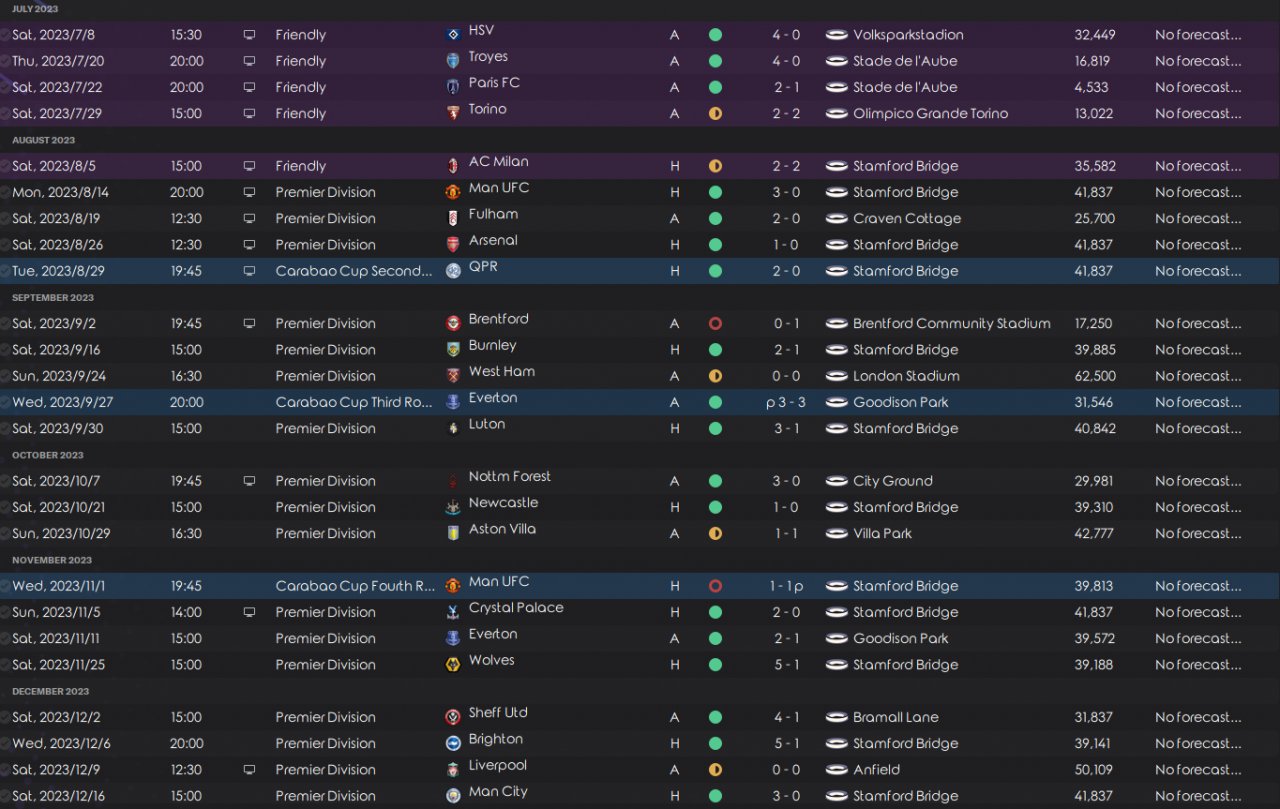Click the Arsenal club badge

453,245
